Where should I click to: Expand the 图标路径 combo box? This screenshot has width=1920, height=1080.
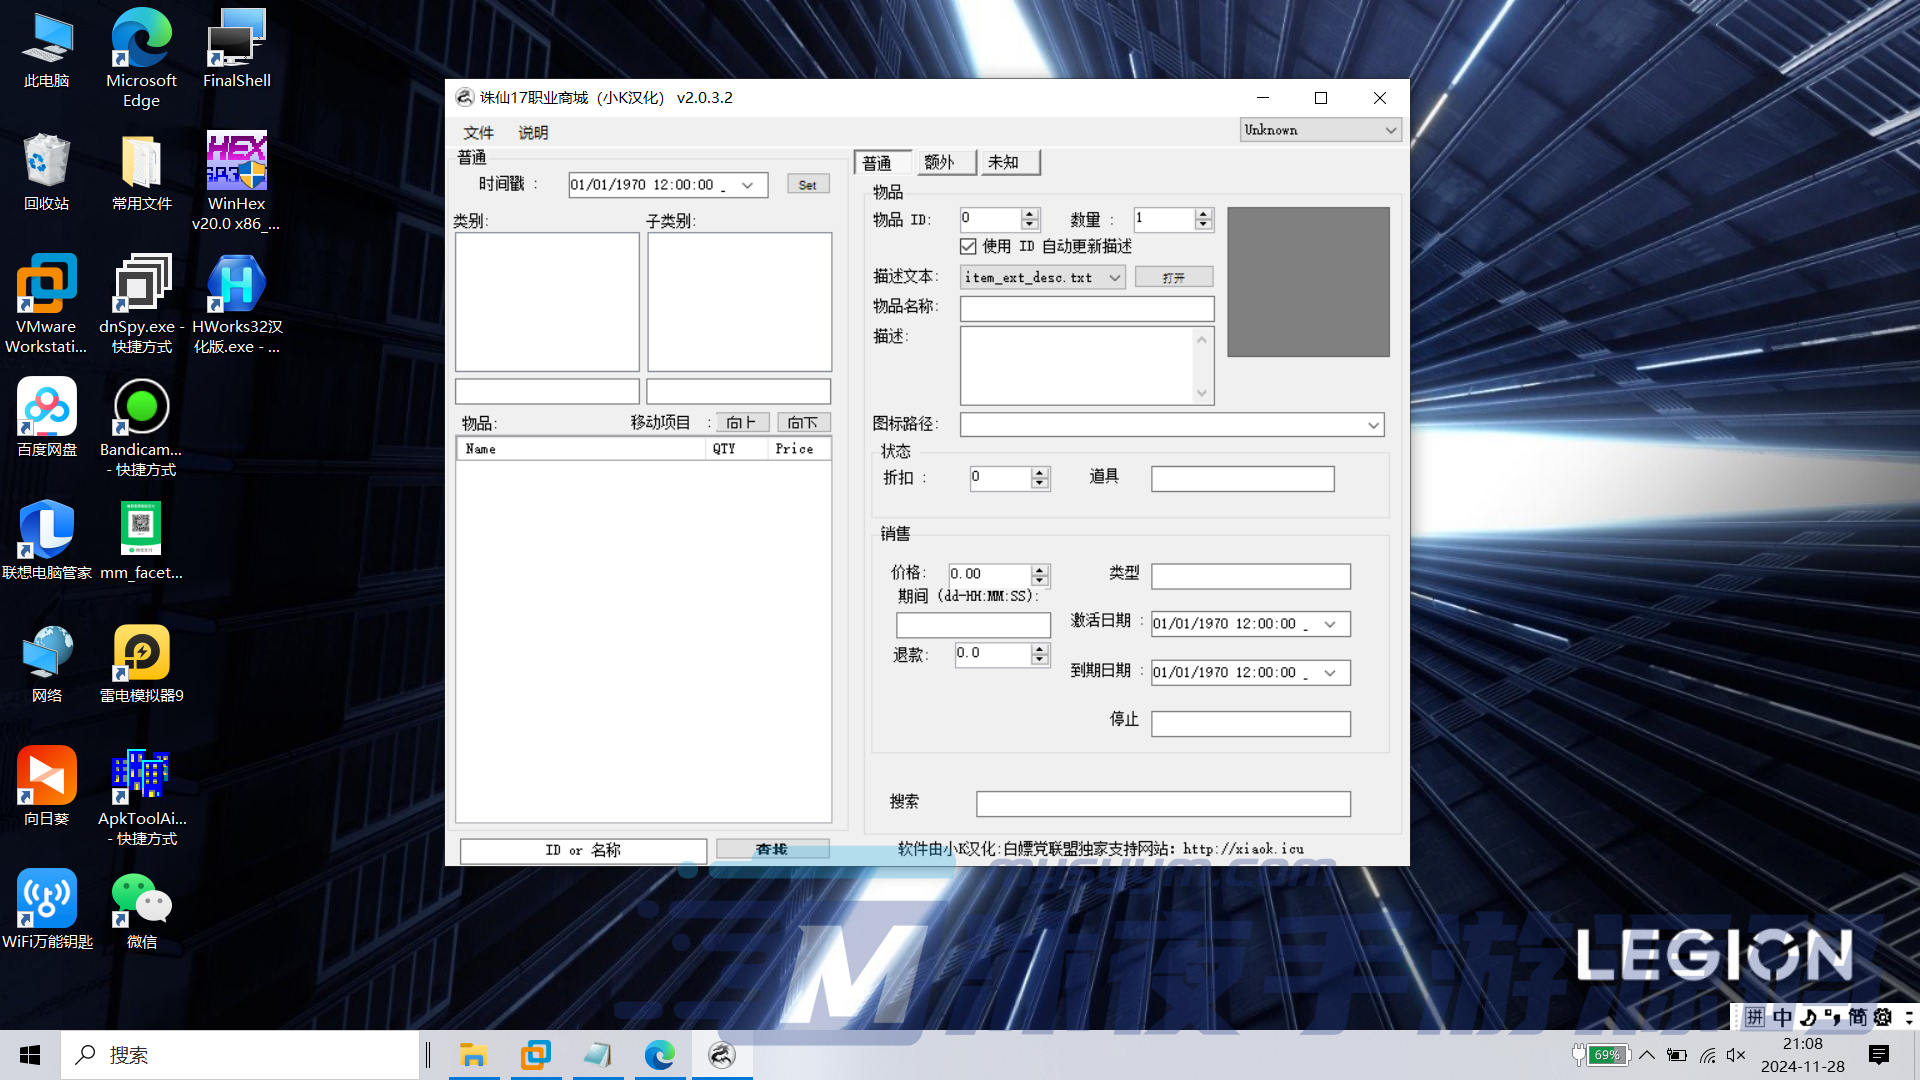[x=1373, y=425]
